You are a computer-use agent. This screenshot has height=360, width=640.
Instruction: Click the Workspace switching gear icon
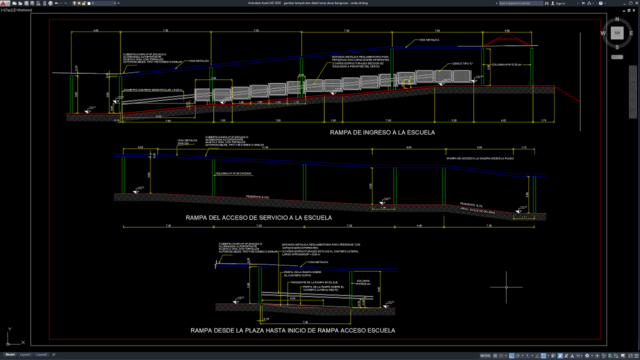coord(587,356)
